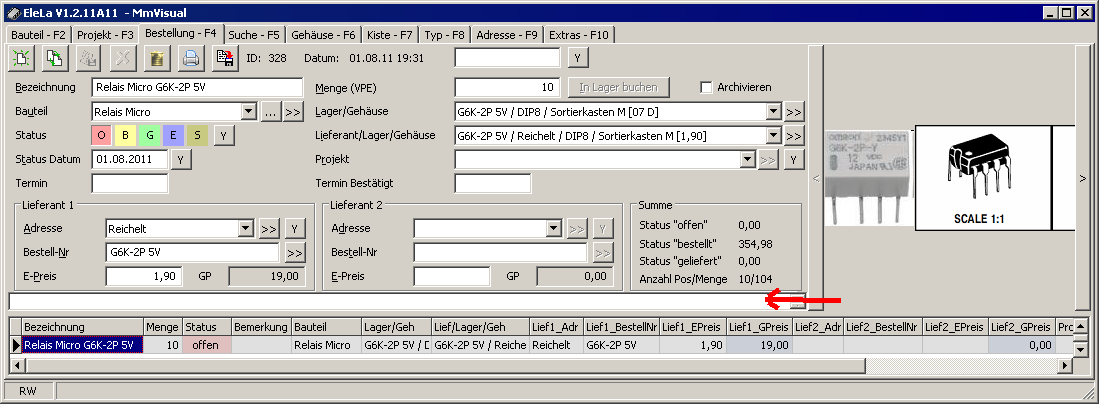Viewport: 1099px width, 404px height.
Task: Click the >> button next to Bauteil
Action: 293,112
